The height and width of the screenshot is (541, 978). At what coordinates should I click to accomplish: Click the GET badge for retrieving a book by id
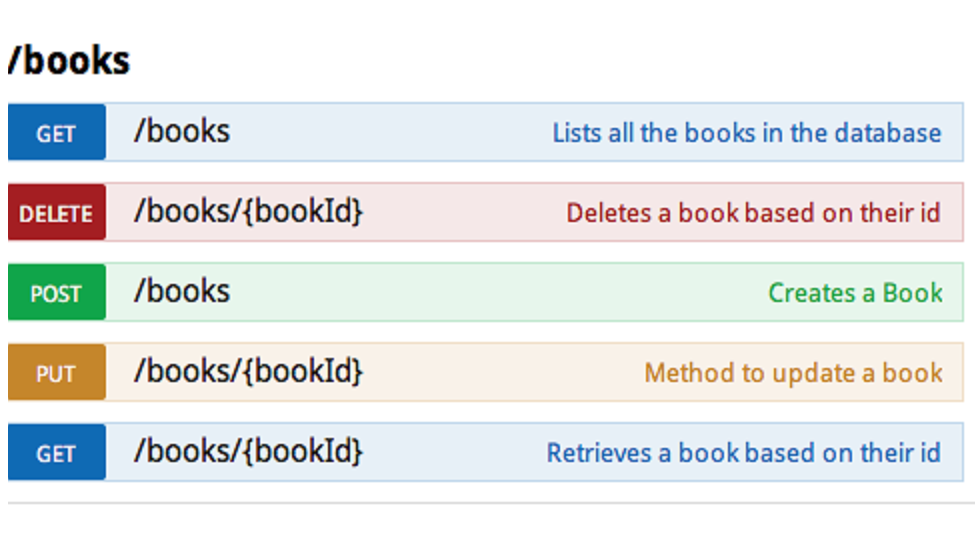click(x=56, y=452)
